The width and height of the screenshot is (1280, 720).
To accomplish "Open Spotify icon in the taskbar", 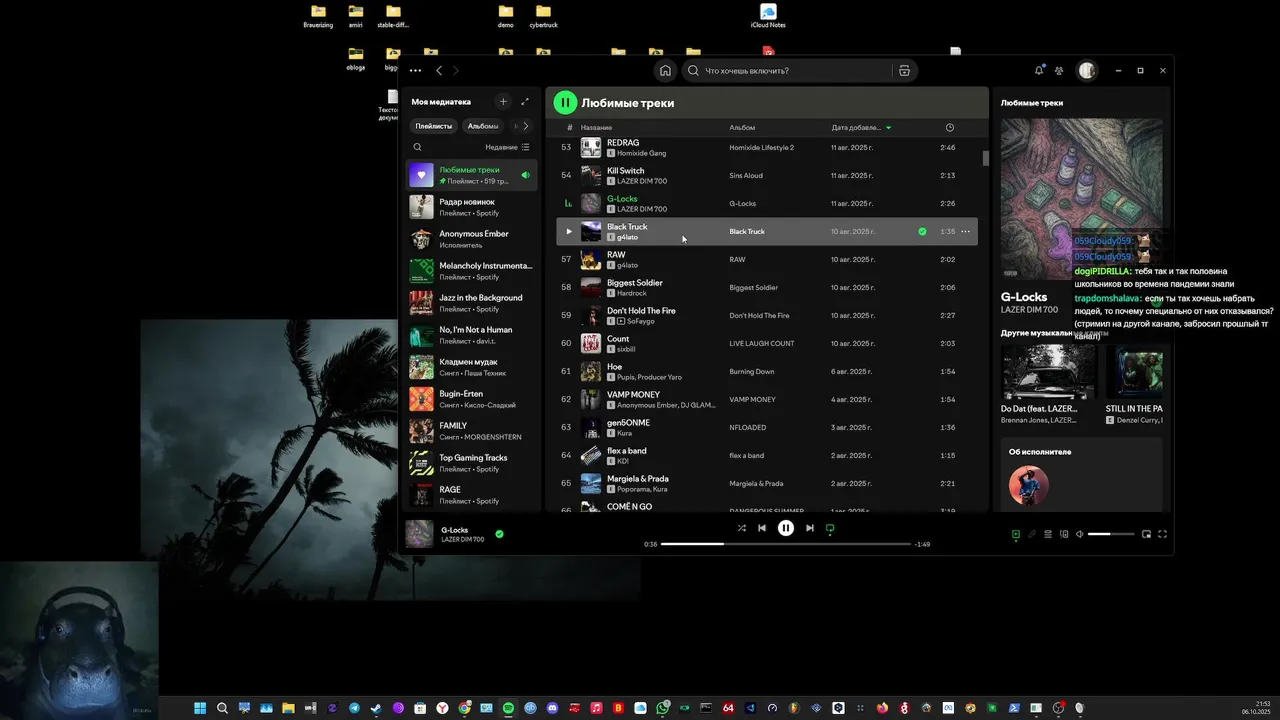I will (x=508, y=708).
